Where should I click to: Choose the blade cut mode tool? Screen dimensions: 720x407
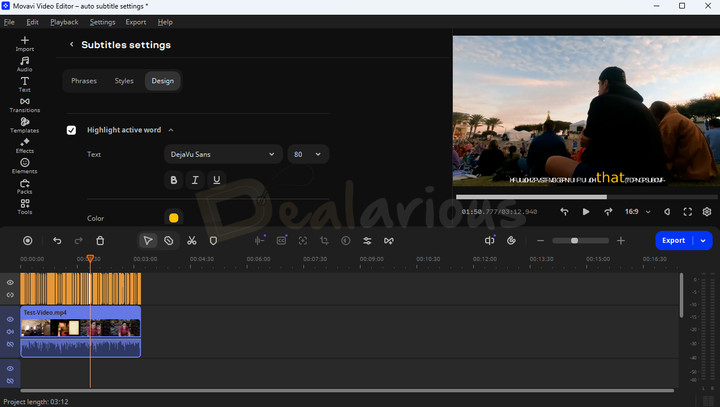click(169, 241)
